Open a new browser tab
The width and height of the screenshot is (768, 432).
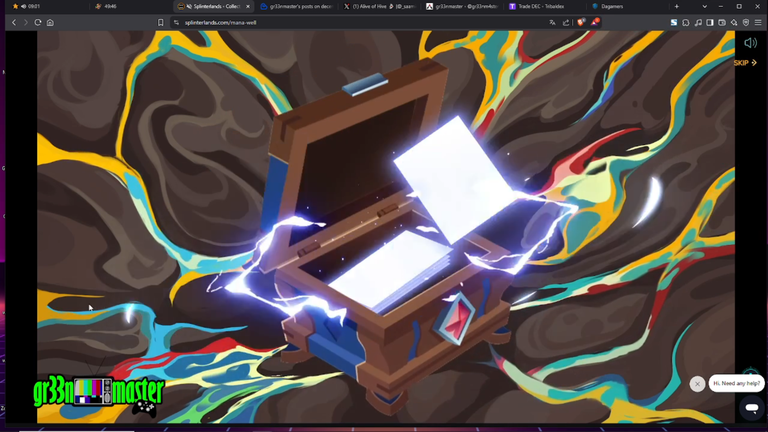[677, 6]
